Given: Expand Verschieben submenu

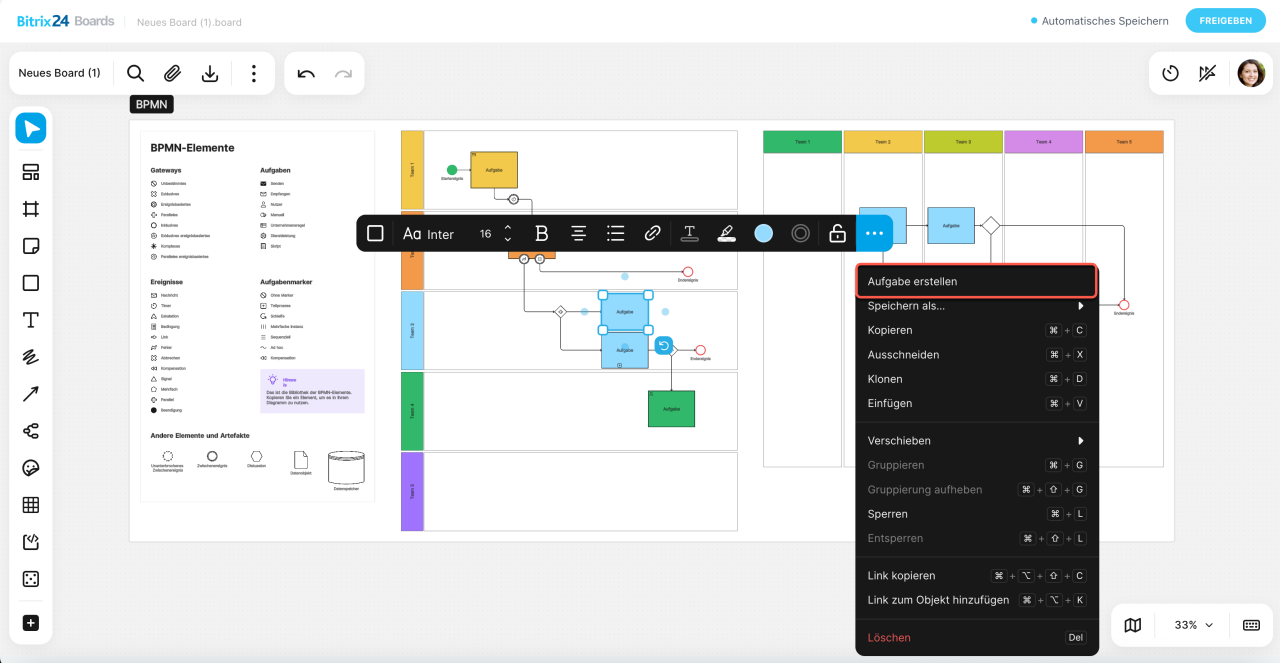Looking at the screenshot, I should 977,441.
